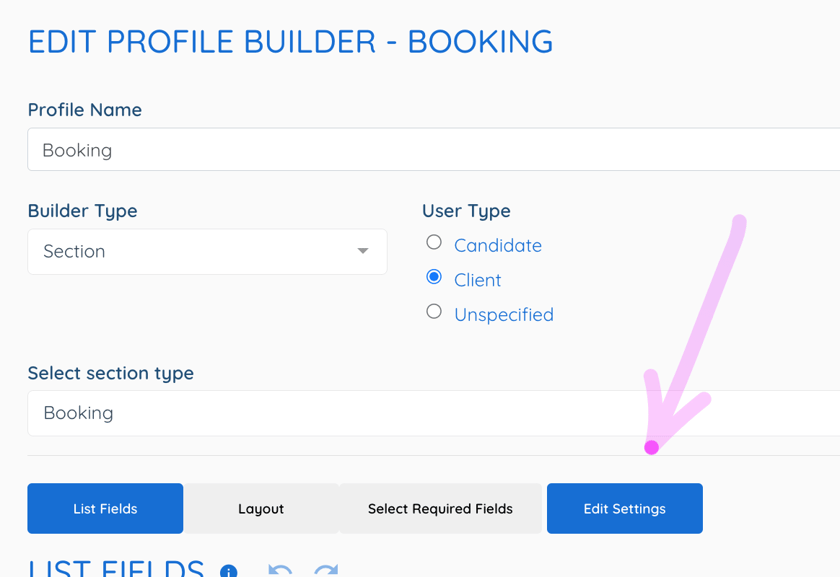Switch to the Layout tab
This screenshot has width=840, height=577.
(x=261, y=508)
